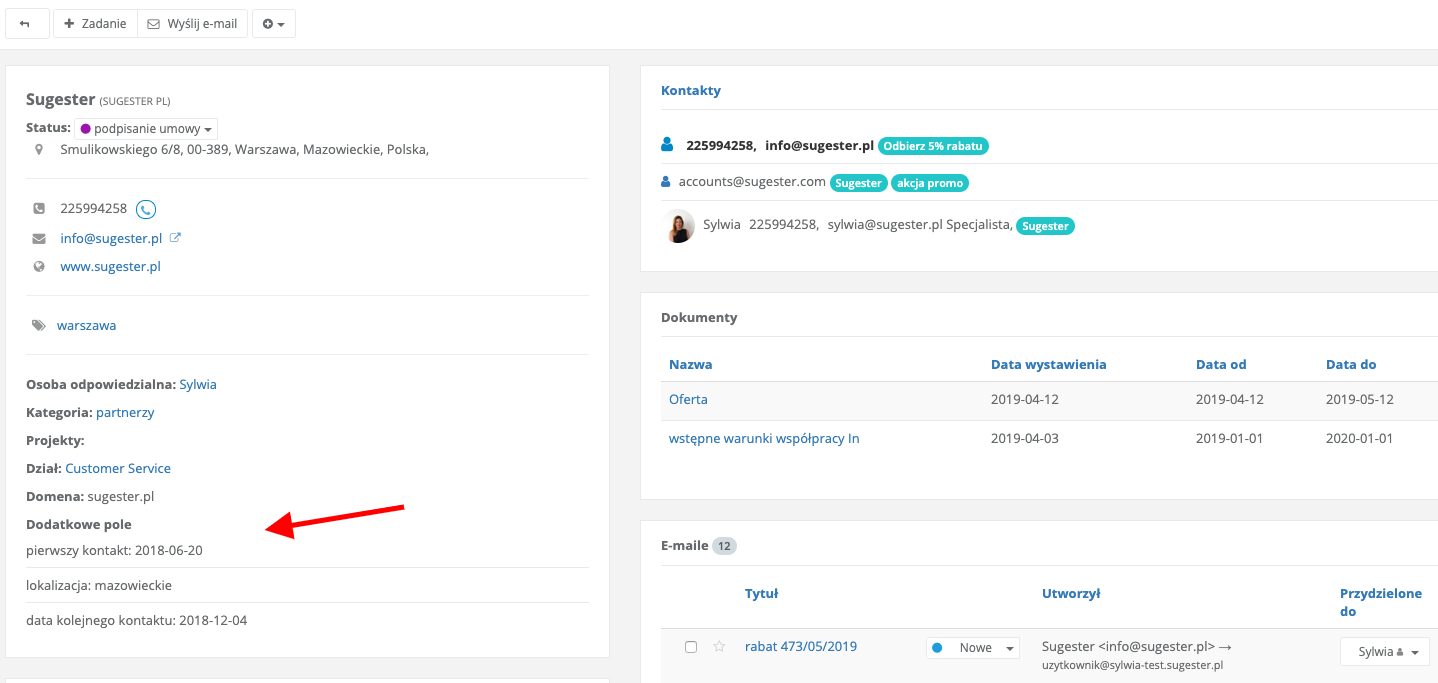This screenshot has width=1438, height=683.
Task: Open the 'Nowe' email status dropdown
Action: [972, 648]
